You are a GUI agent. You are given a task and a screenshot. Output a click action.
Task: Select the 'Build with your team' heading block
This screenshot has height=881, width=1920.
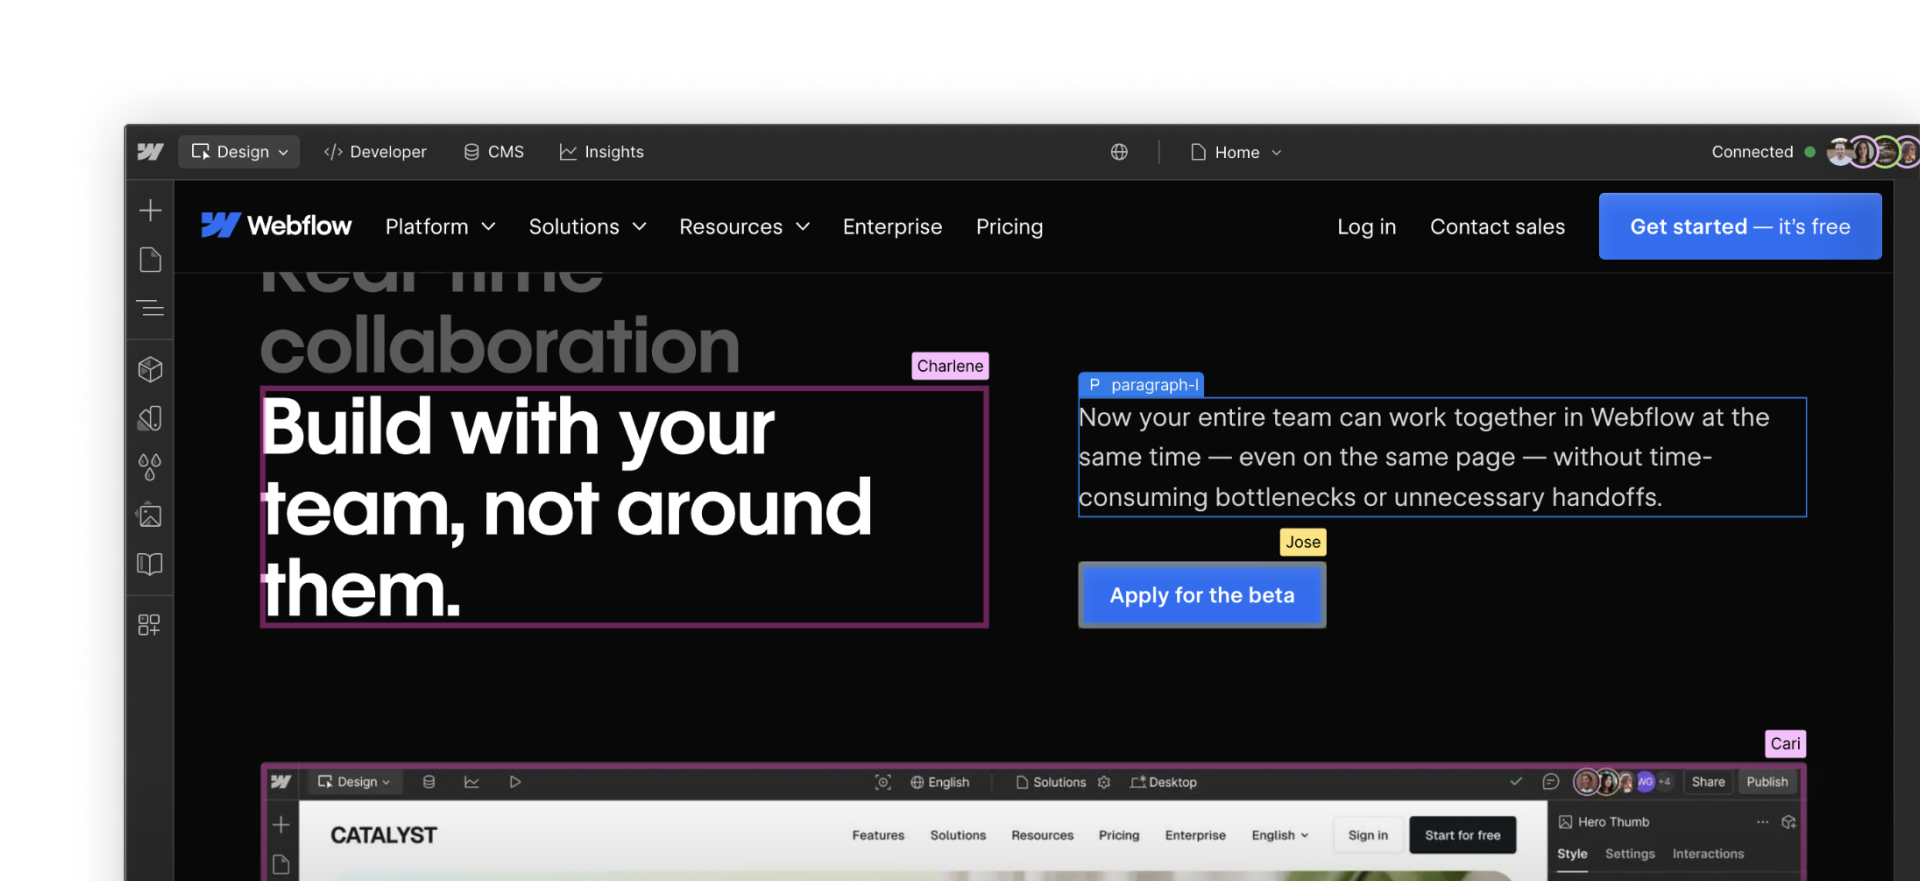click(x=624, y=507)
